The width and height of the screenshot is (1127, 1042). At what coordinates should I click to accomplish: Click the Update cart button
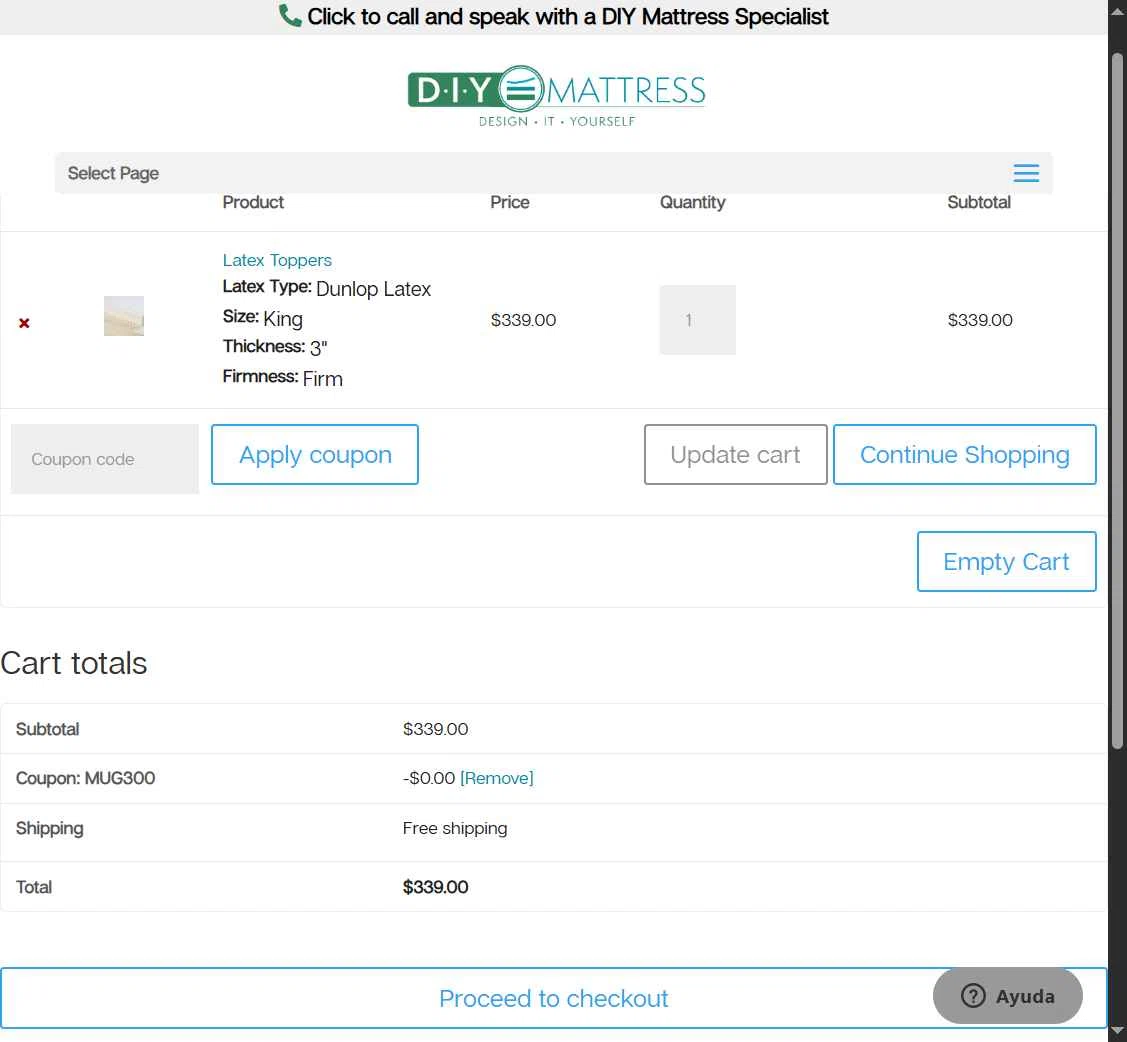click(735, 454)
